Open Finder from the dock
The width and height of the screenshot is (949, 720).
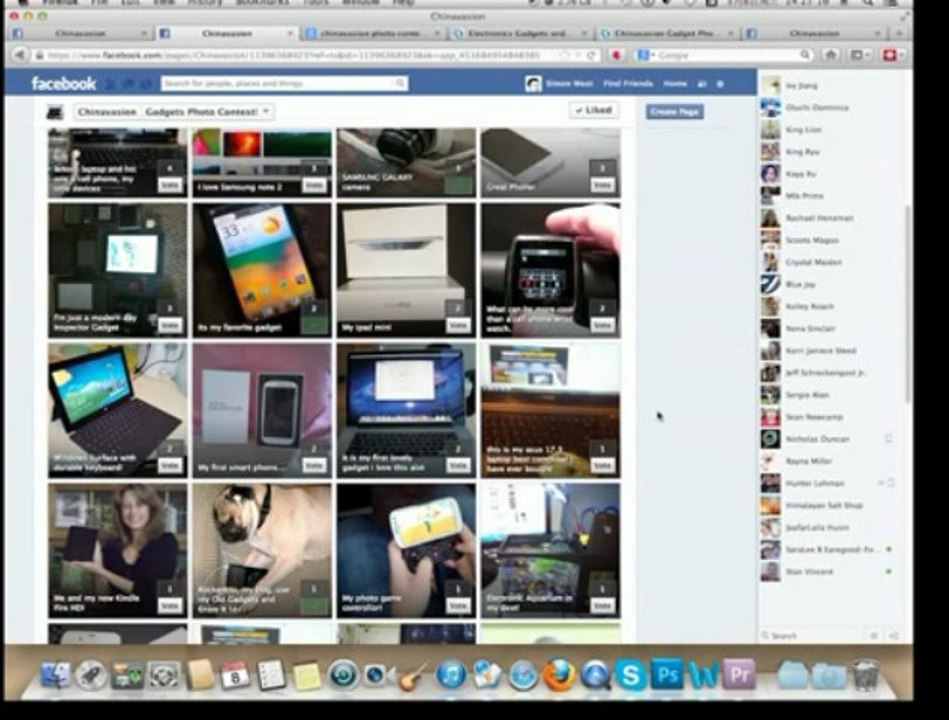pyautogui.click(x=56, y=675)
